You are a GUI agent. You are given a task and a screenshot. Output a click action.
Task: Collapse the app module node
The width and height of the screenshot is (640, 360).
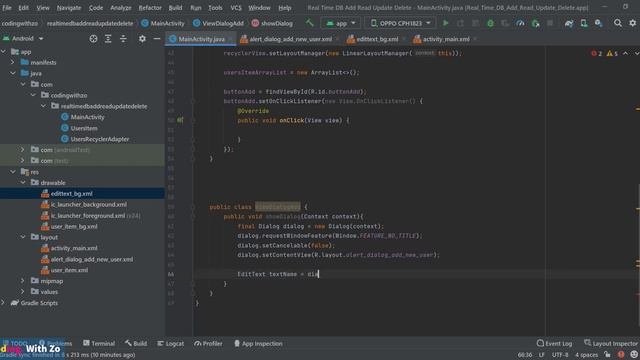[x=4, y=51]
